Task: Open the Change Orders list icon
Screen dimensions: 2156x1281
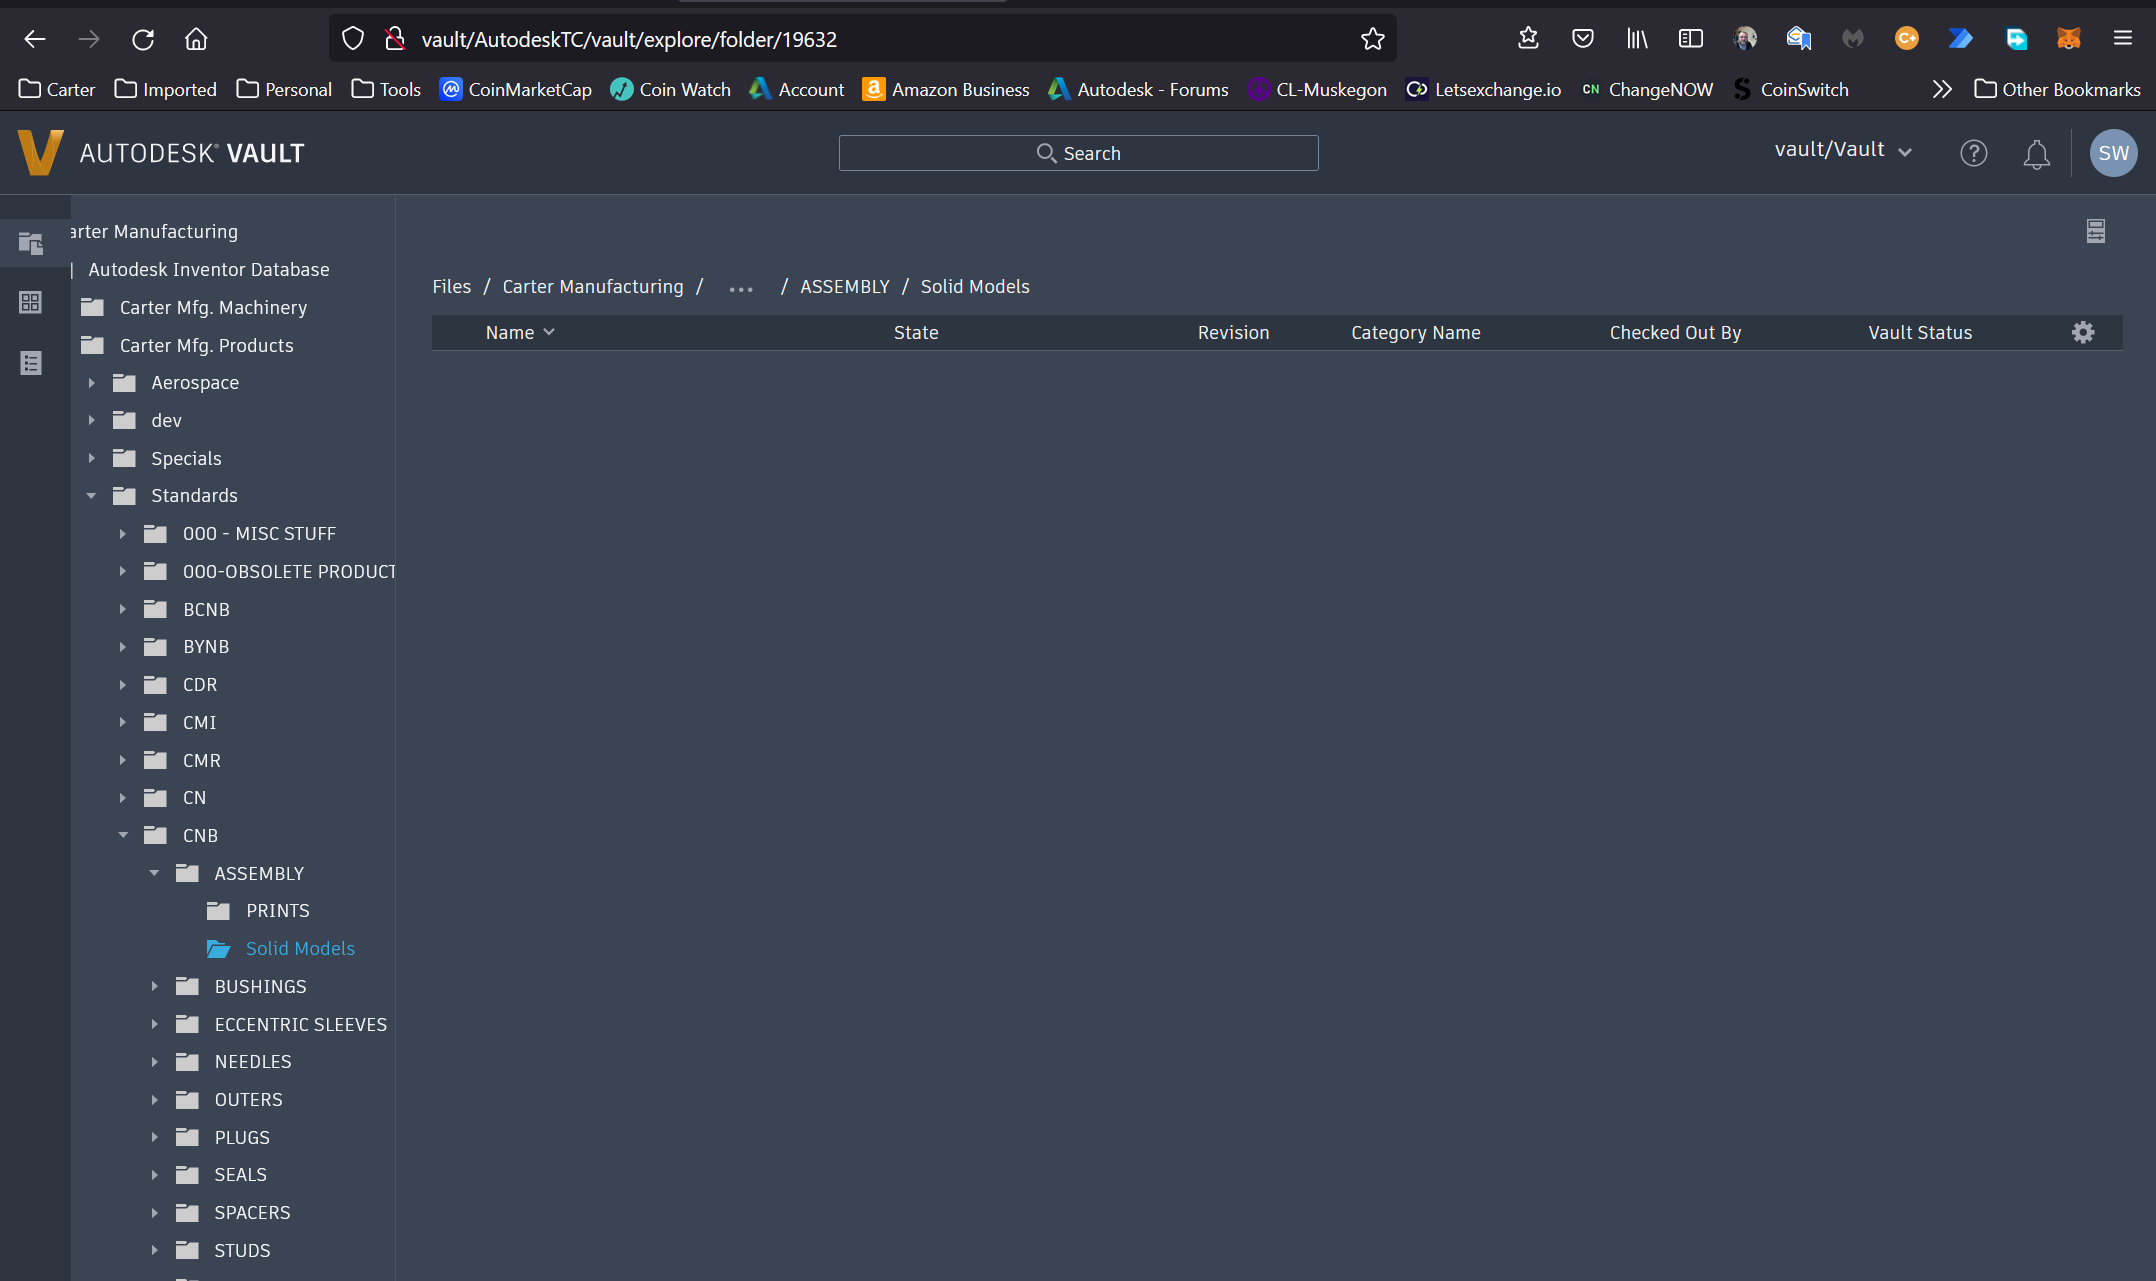Action: 30,362
